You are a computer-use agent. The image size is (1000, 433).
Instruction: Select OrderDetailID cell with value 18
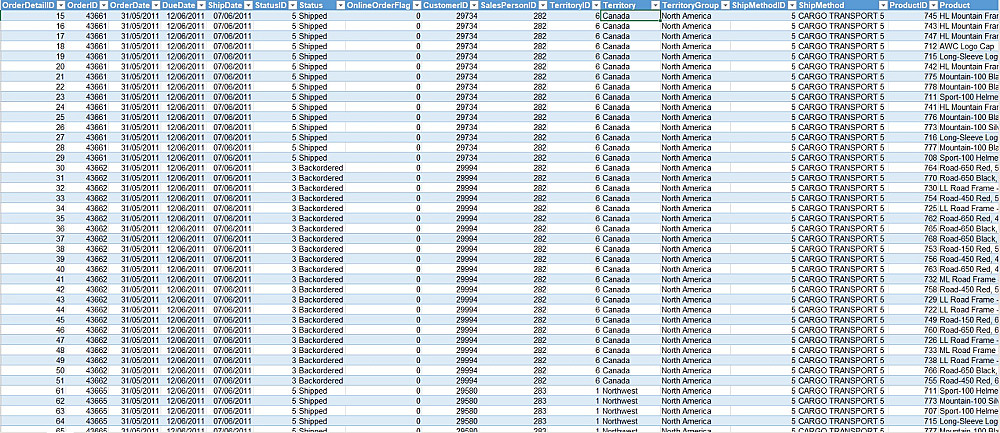click(x=33, y=47)
